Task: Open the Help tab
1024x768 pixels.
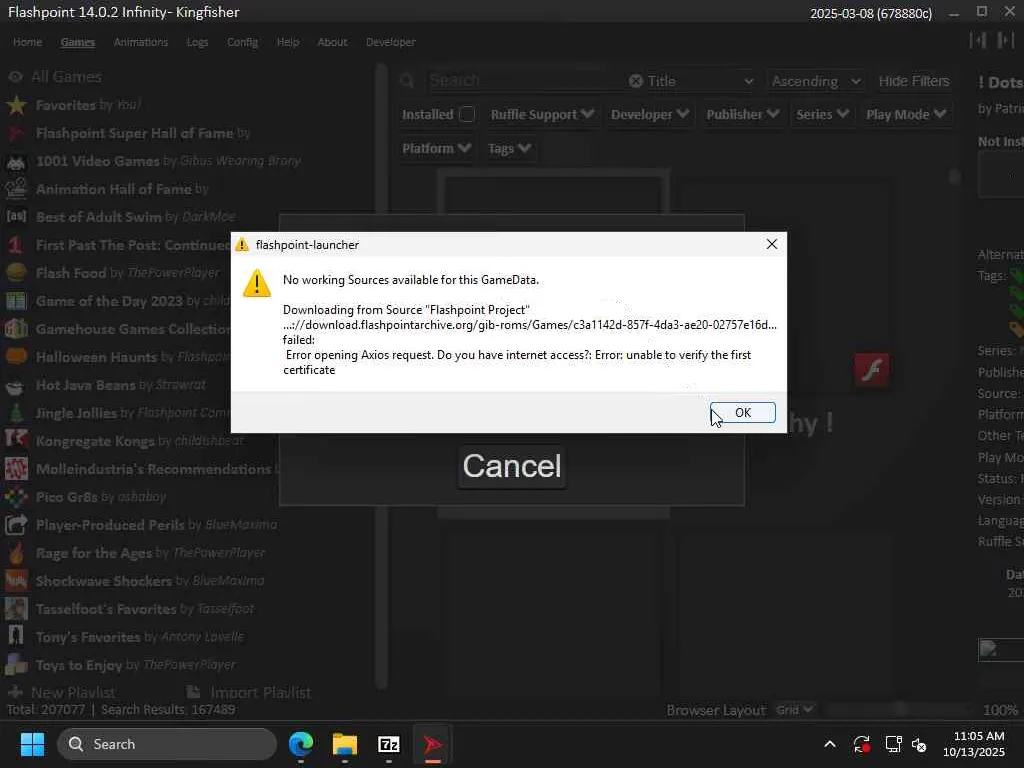Action: pos(288,42)
